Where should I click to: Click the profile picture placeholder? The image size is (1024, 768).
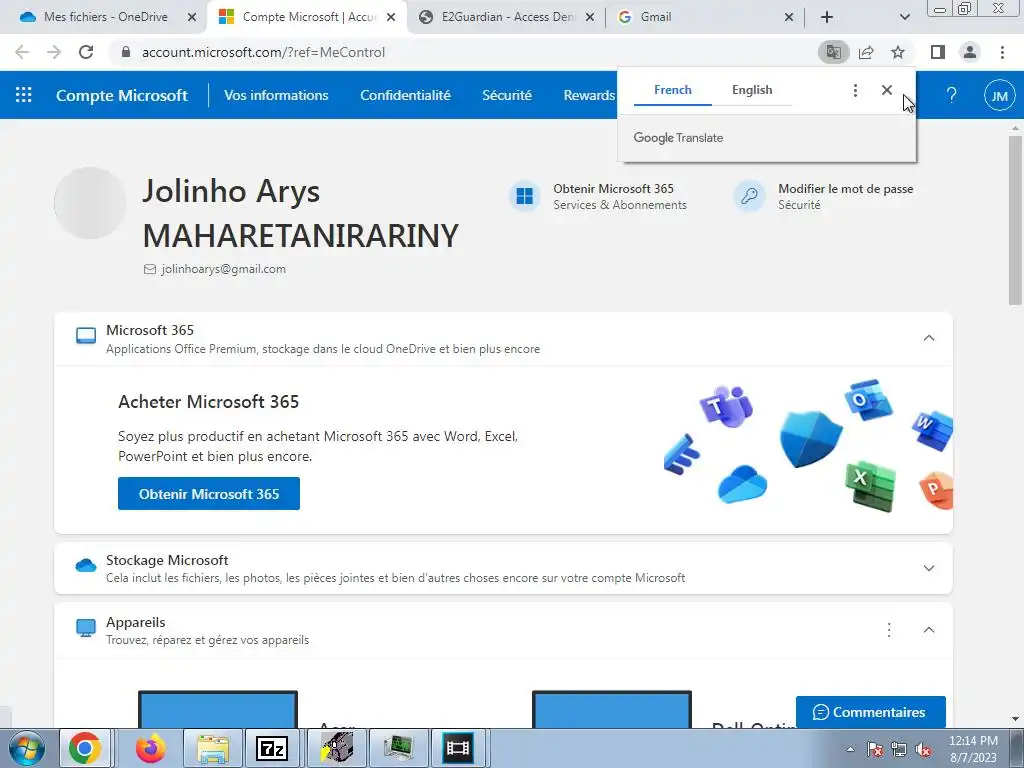90,203
